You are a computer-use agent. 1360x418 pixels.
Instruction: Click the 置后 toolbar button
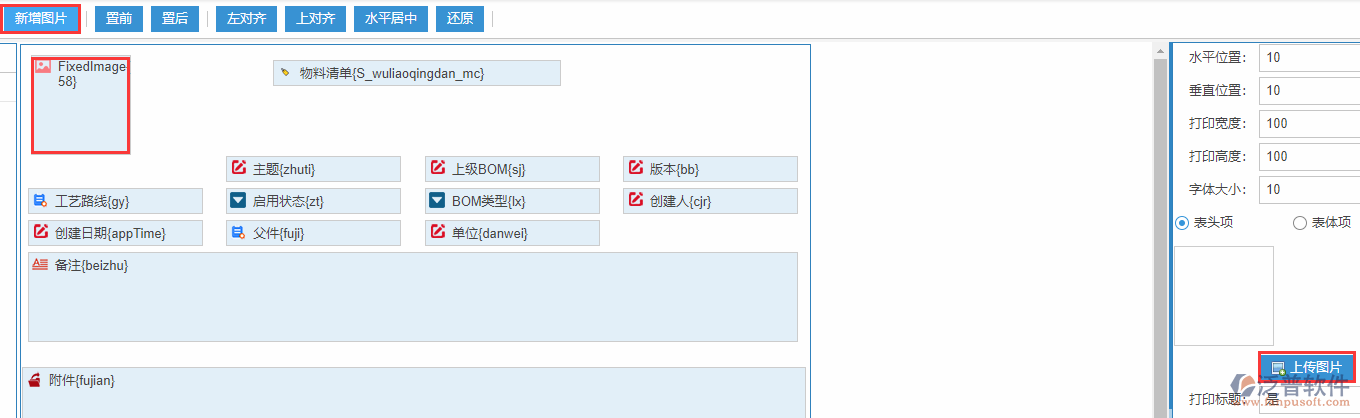[175, 18]
